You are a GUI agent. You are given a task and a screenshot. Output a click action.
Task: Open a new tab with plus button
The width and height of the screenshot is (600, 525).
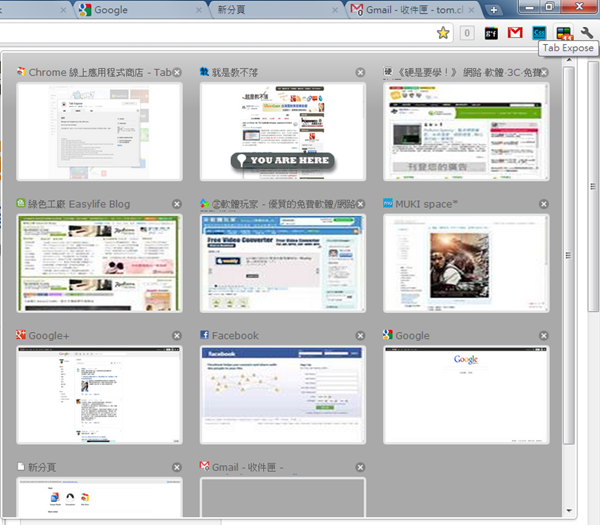pos(494,10)
